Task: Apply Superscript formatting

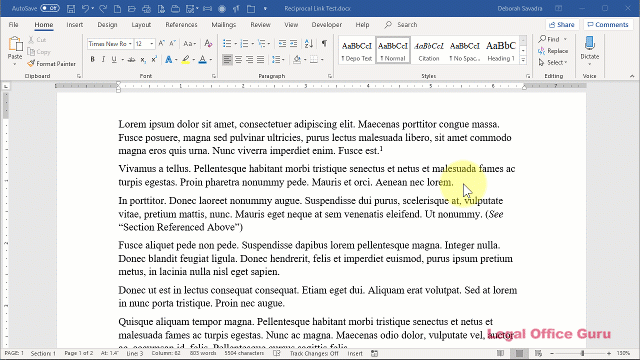Action: tap(154, 60)
